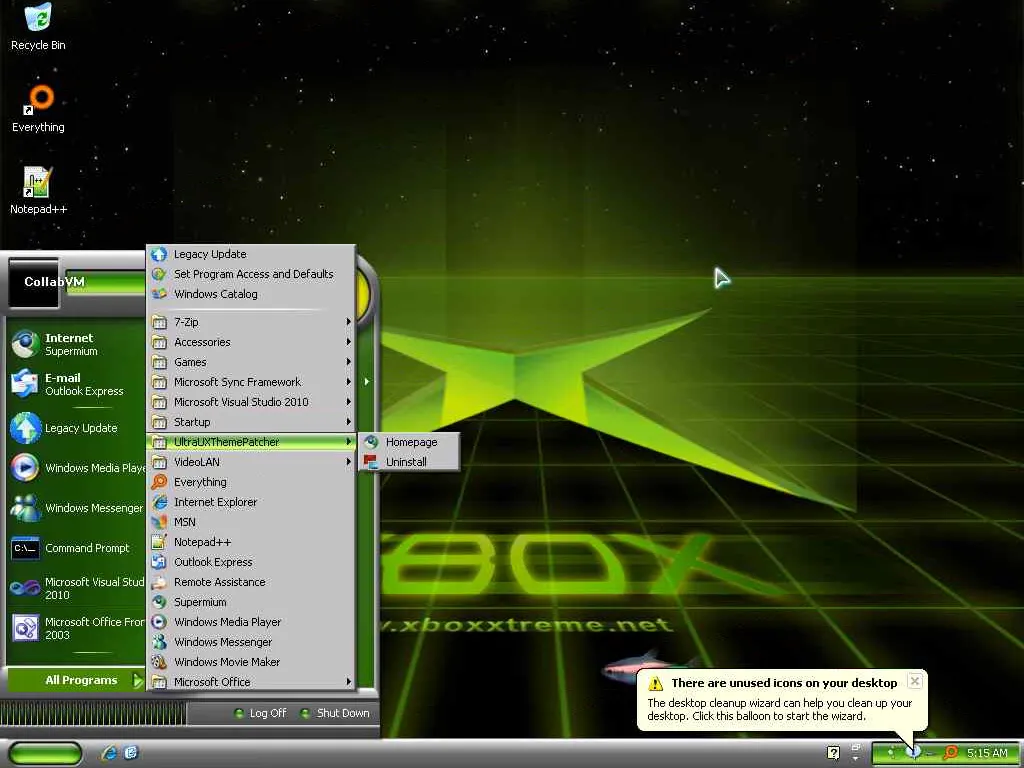The image size is (1024, 768).
Task: Expand the Microsoft Office folder arrow
Action: pyautogui.click(x=349, y=682)
